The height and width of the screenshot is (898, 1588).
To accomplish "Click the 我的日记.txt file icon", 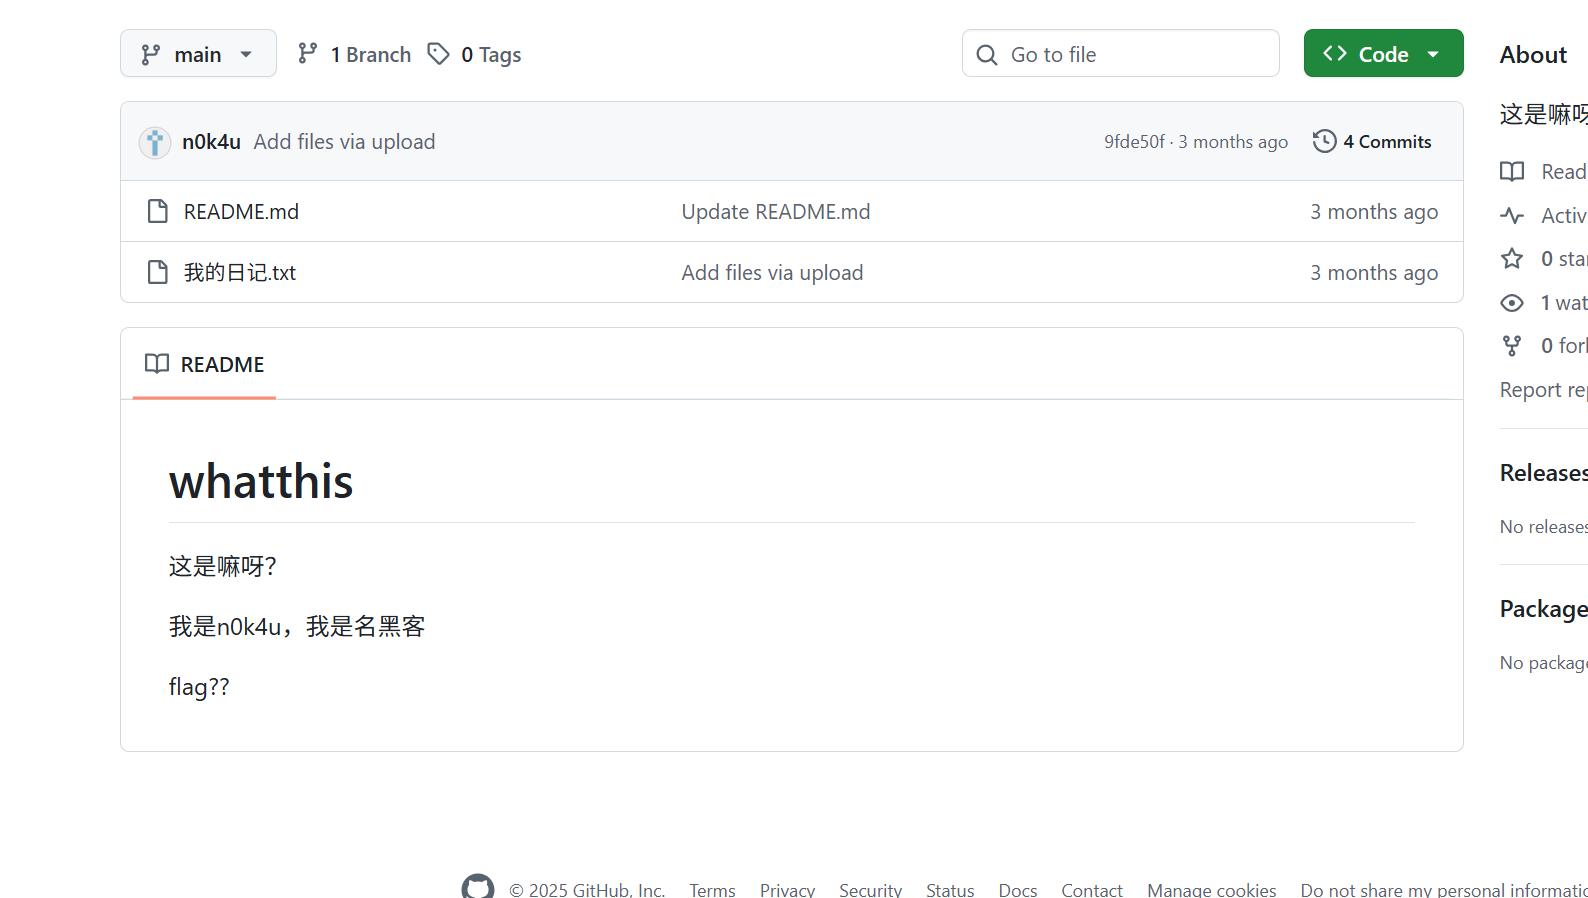I will coord(157,273).
